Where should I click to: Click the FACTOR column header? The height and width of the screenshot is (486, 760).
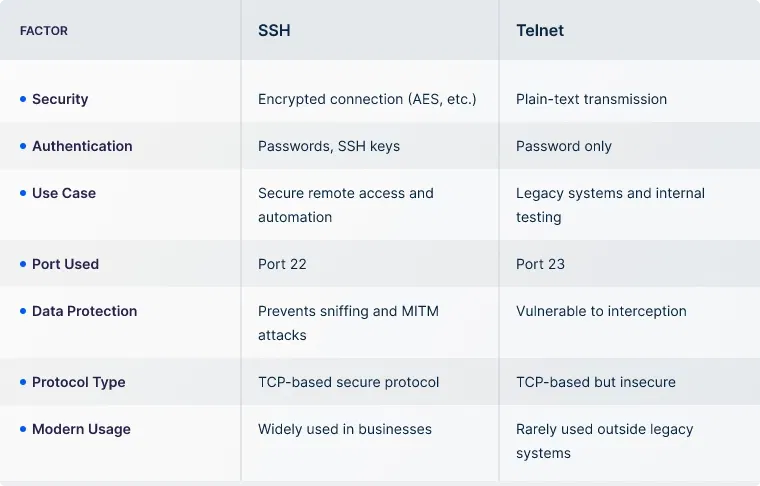[44, 31]
